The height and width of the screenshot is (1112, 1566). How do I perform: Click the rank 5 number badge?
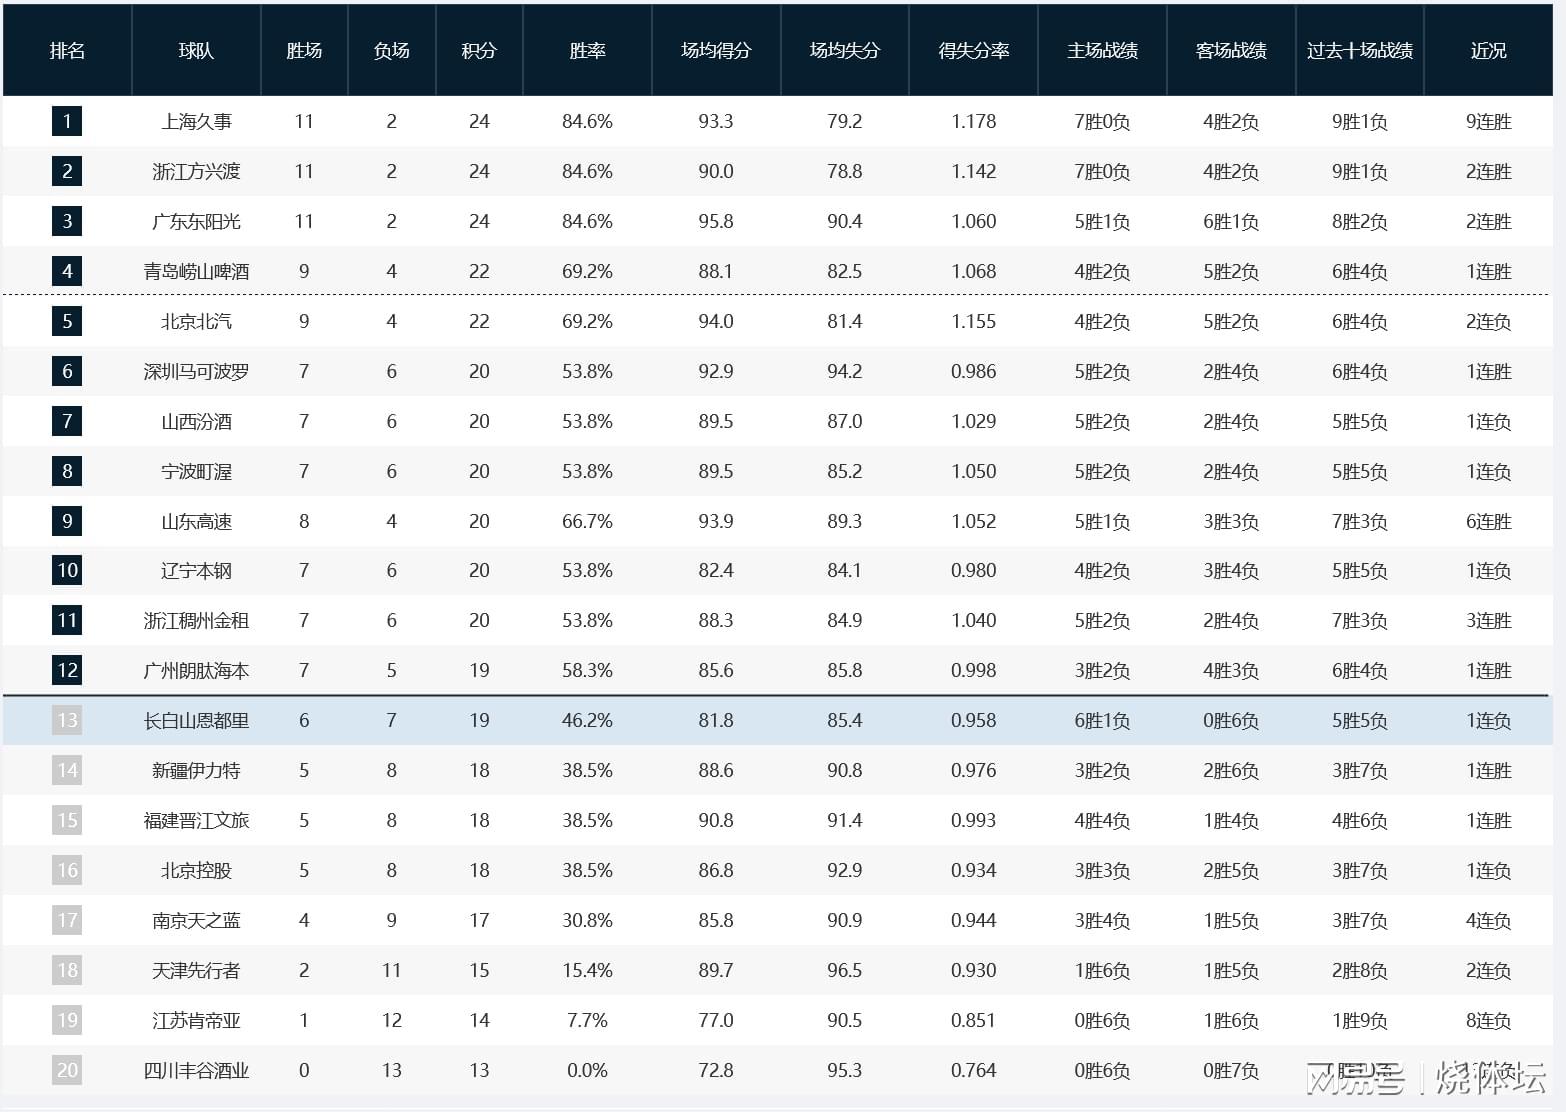click(x=67, y=321)
